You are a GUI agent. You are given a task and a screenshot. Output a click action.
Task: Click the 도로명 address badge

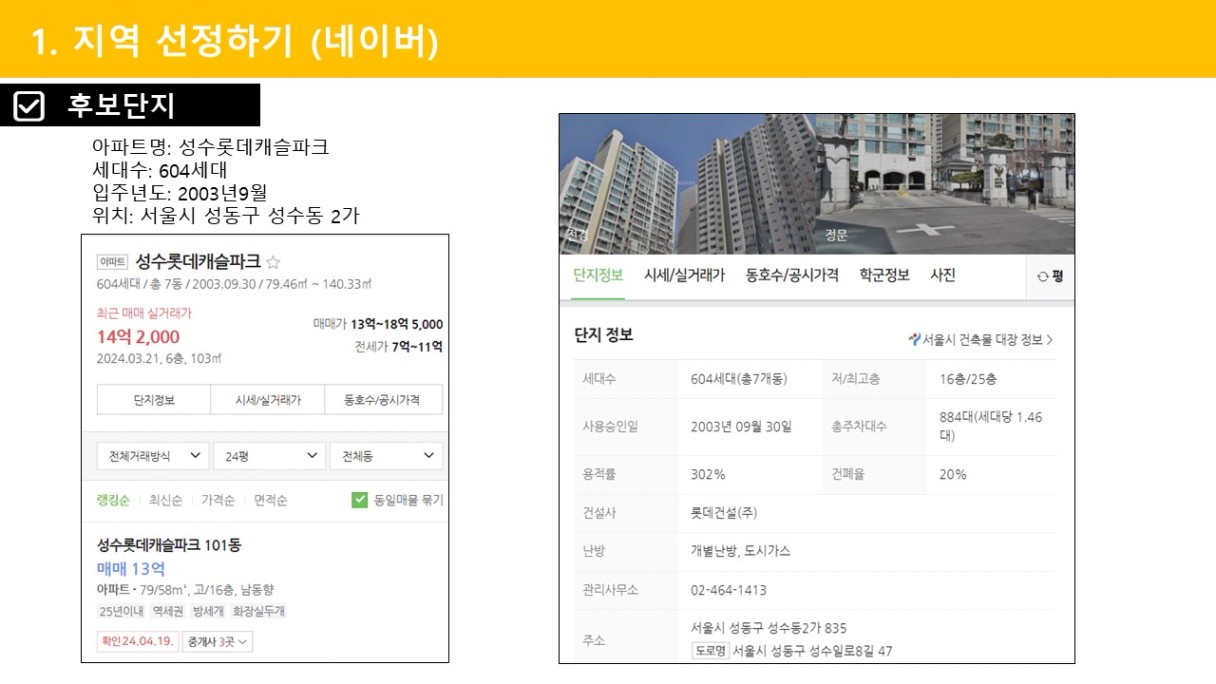point(710,651)
